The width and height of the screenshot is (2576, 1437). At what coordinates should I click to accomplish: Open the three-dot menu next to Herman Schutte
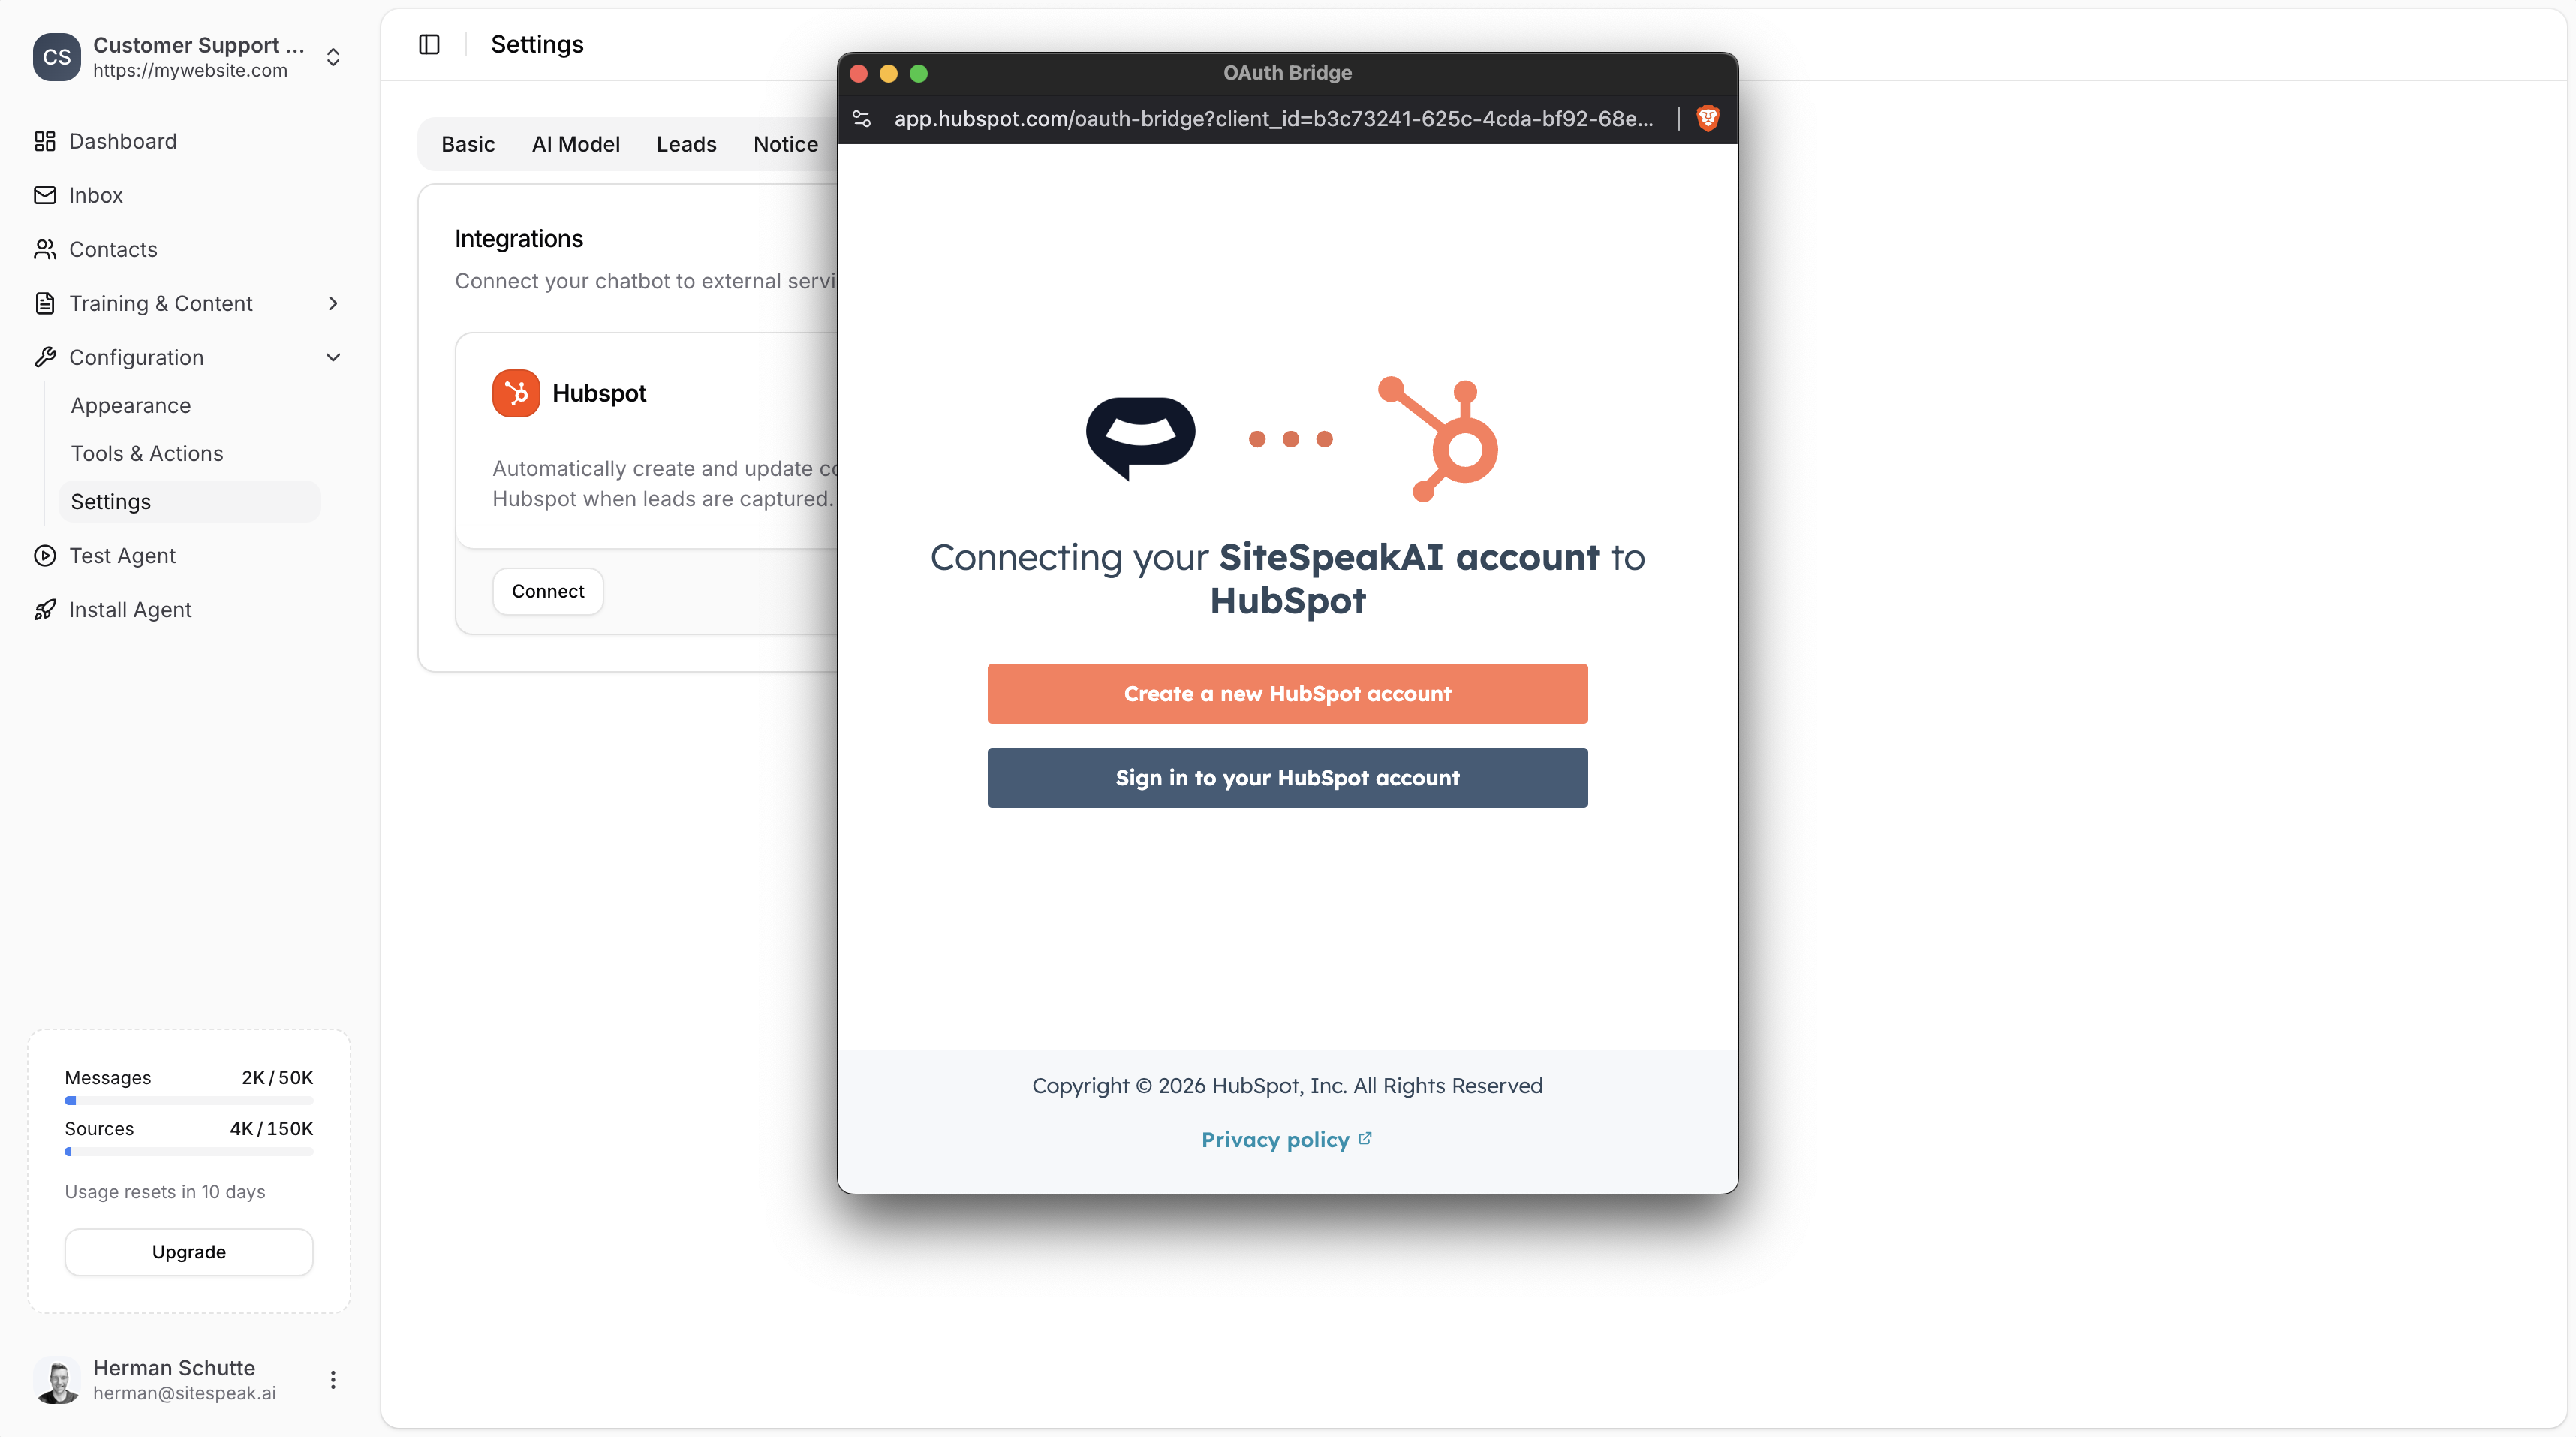coord(333,1379)
